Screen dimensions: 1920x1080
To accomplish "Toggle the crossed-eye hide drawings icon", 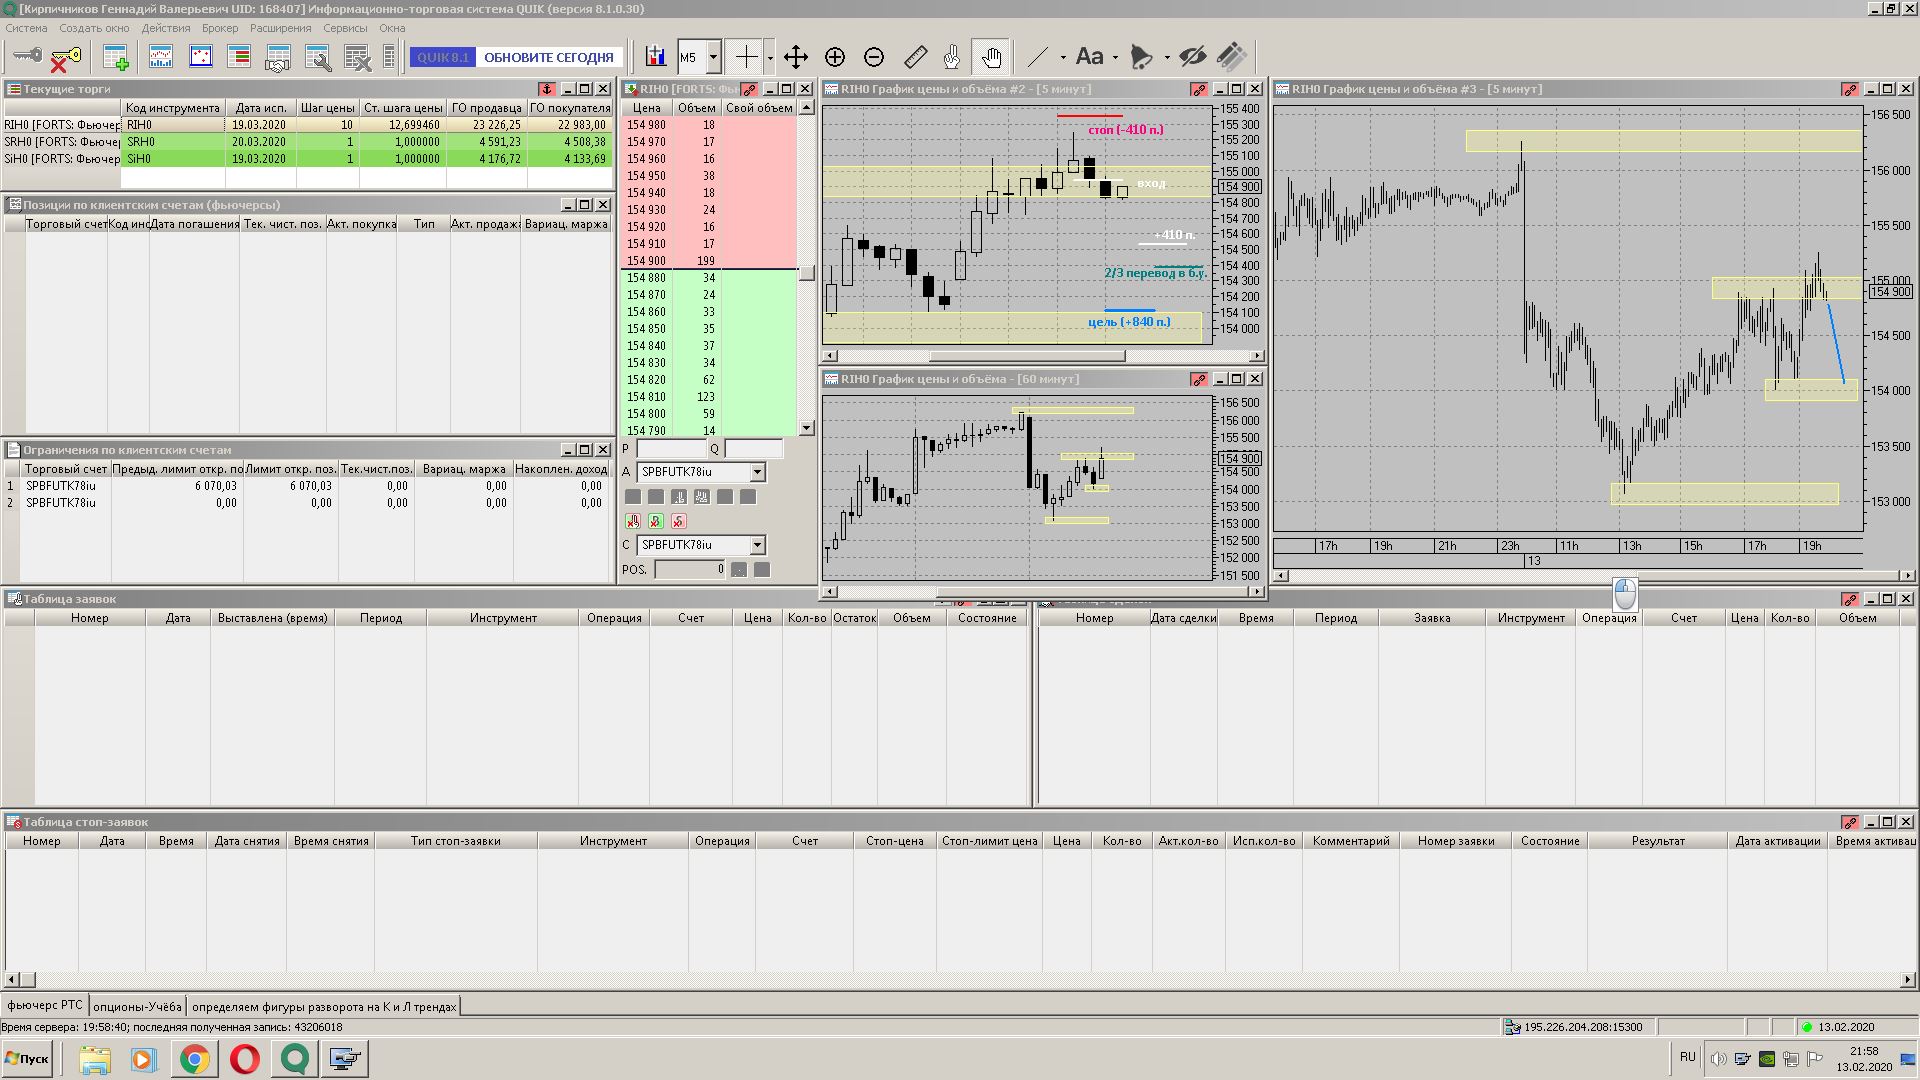I will [x=1192, y=57].
